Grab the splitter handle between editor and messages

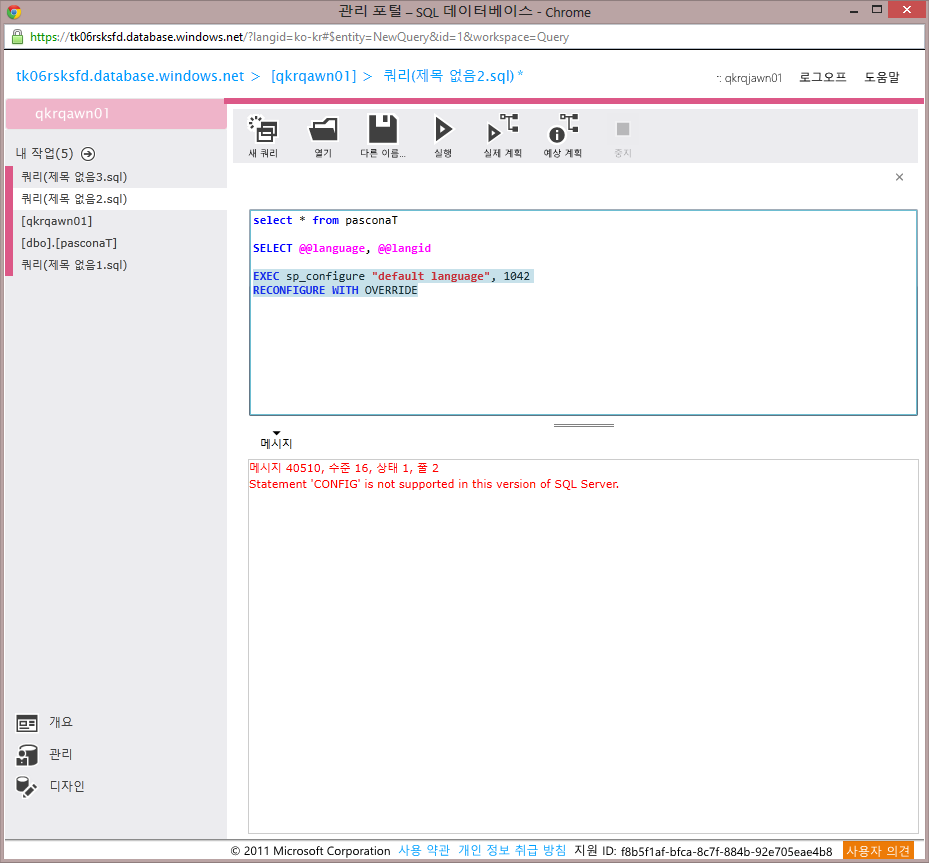pos(584,425)
